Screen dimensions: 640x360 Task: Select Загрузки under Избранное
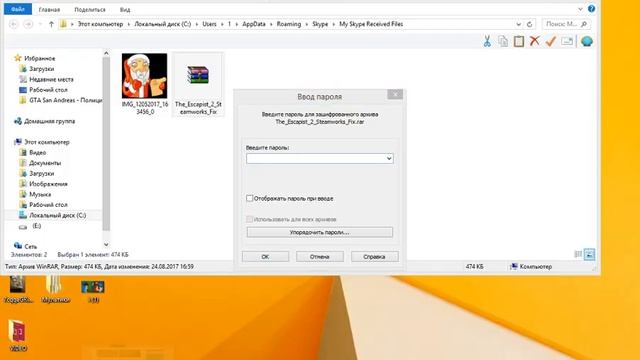tap(41, 69)
